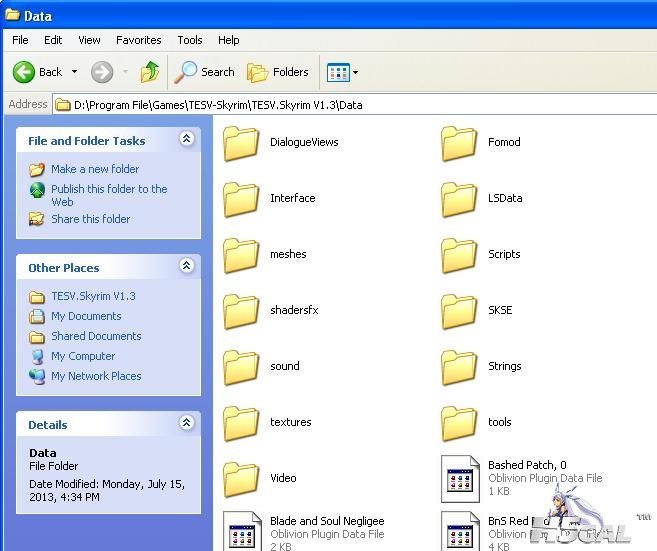
Task: Click the 'textures' folder name
Action: point(291,422)
